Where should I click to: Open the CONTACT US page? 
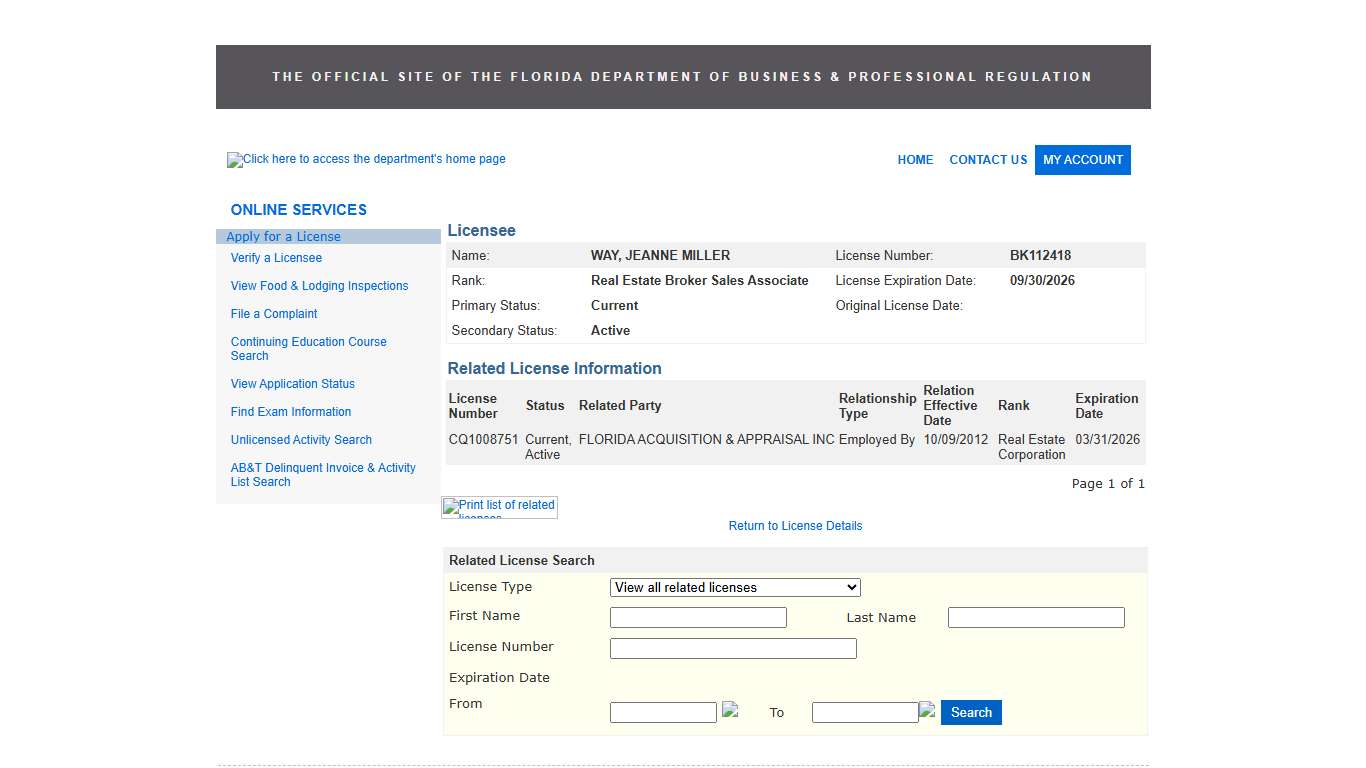click(988, 160)
